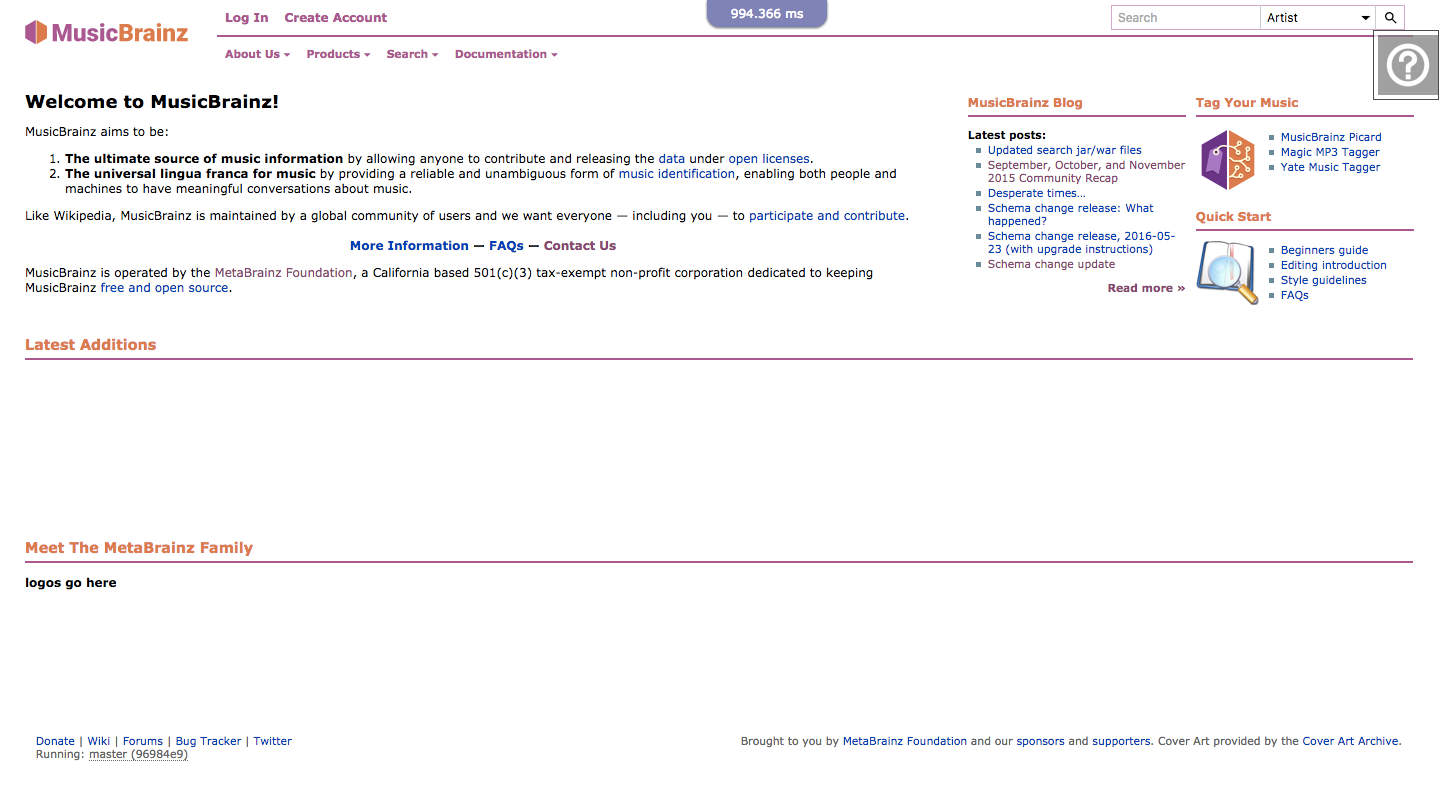Open the MusicBrainz Blog heading
Viewport: 1439px width, 799px height.
pyautogui.click(x=1025, y=102)
